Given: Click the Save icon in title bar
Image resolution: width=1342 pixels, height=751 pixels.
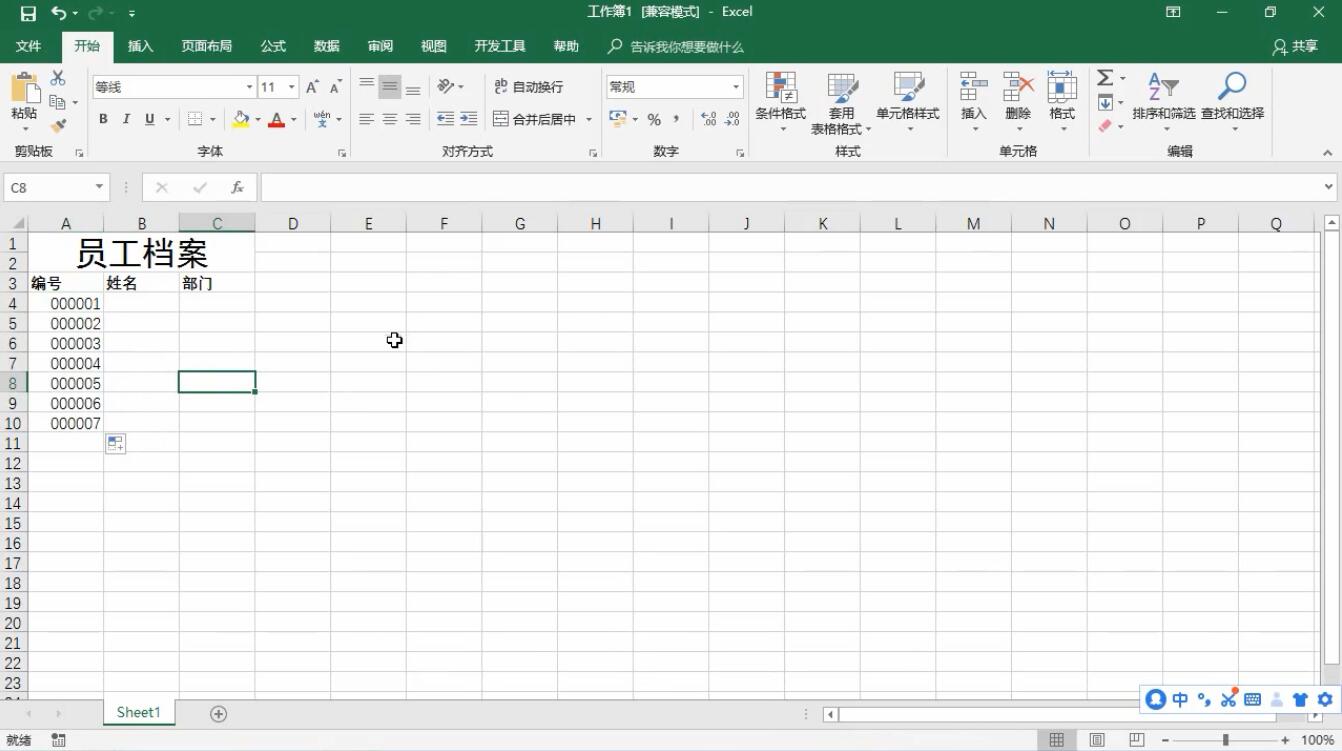Looking at the screenshot, I should 28,13.
